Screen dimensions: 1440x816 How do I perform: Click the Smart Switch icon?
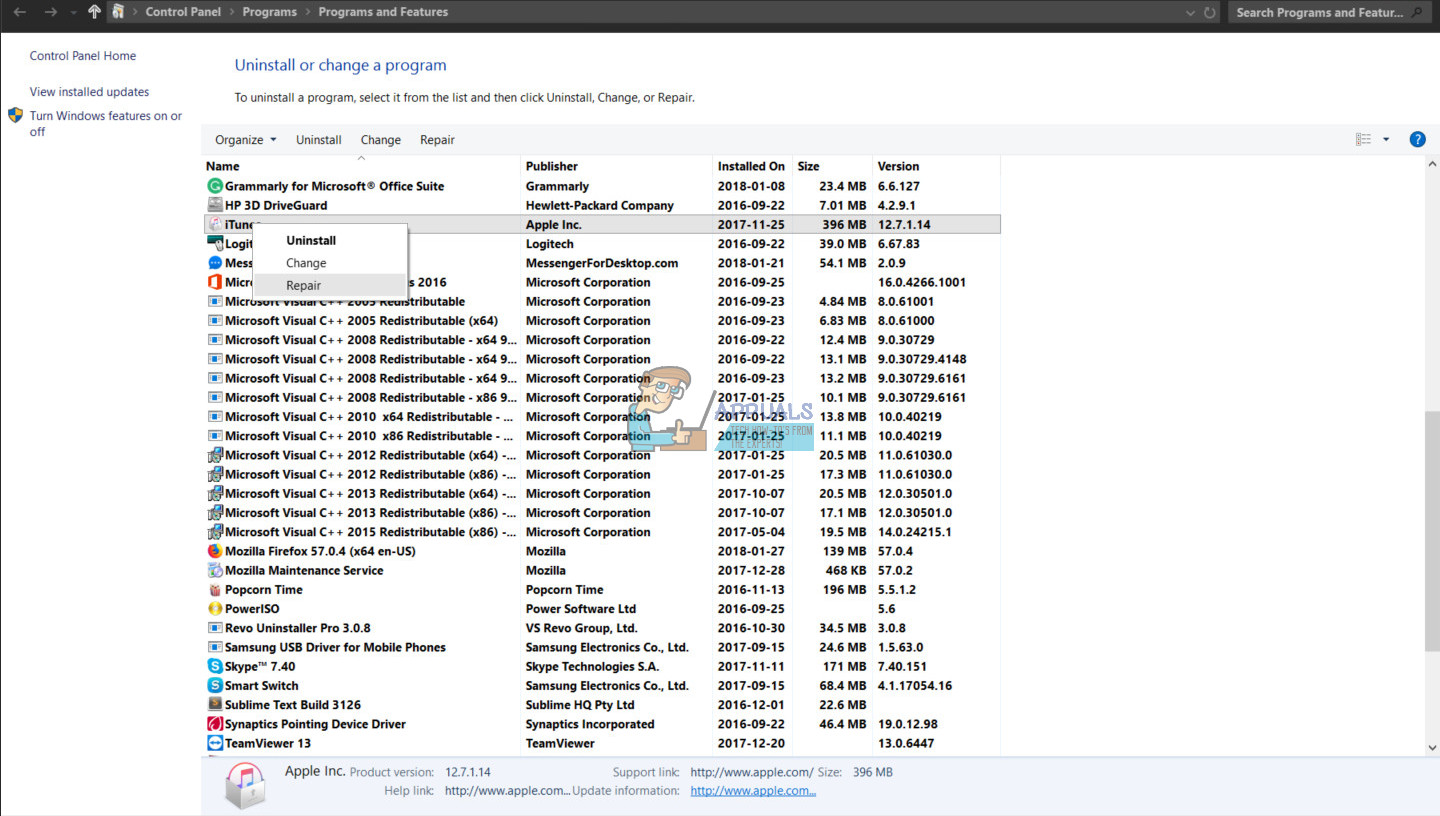(x=214, y=686)
